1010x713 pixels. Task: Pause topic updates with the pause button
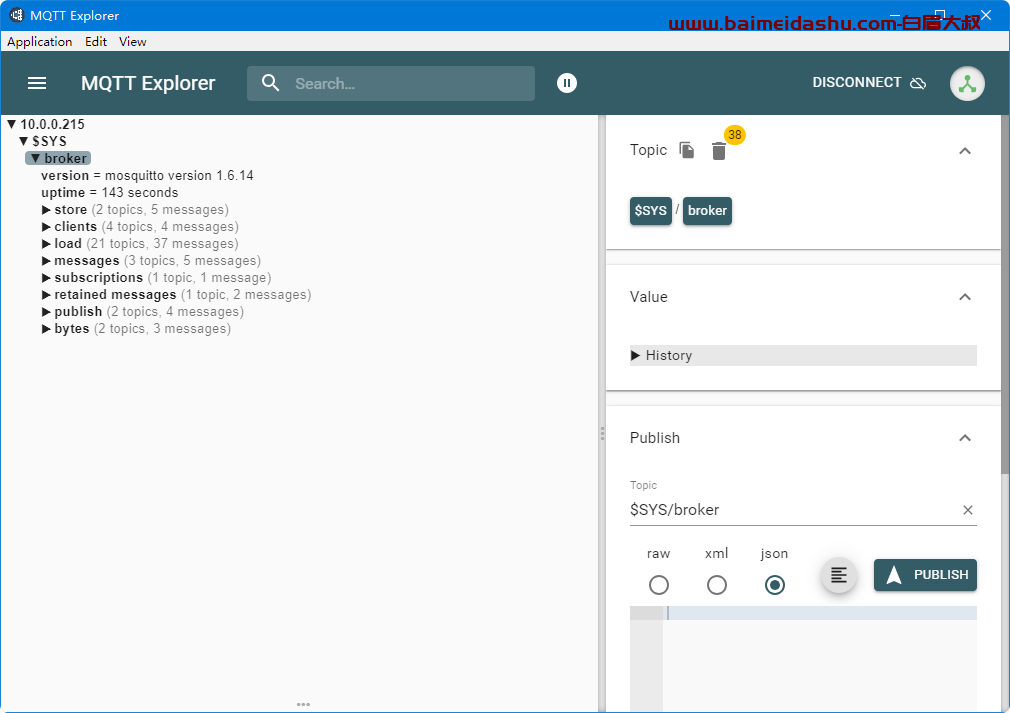click(x=567, y=83)
